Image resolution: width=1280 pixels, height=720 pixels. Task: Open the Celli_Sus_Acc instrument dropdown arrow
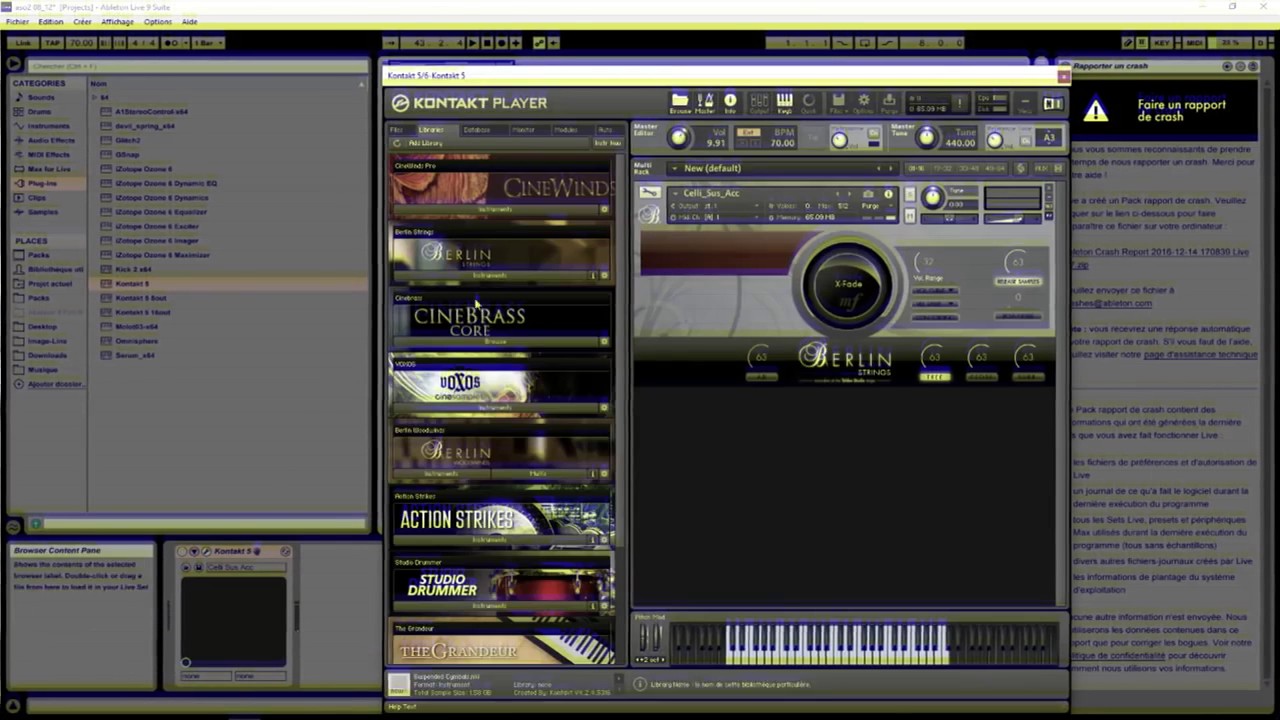point(674,193)
